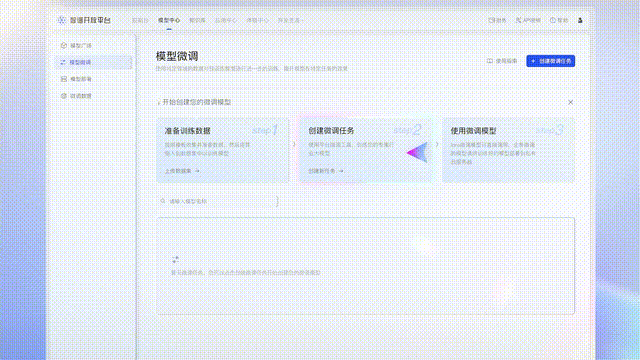
Task: Open the API密钥 item in the header
Action: click(x=528, y=20)
